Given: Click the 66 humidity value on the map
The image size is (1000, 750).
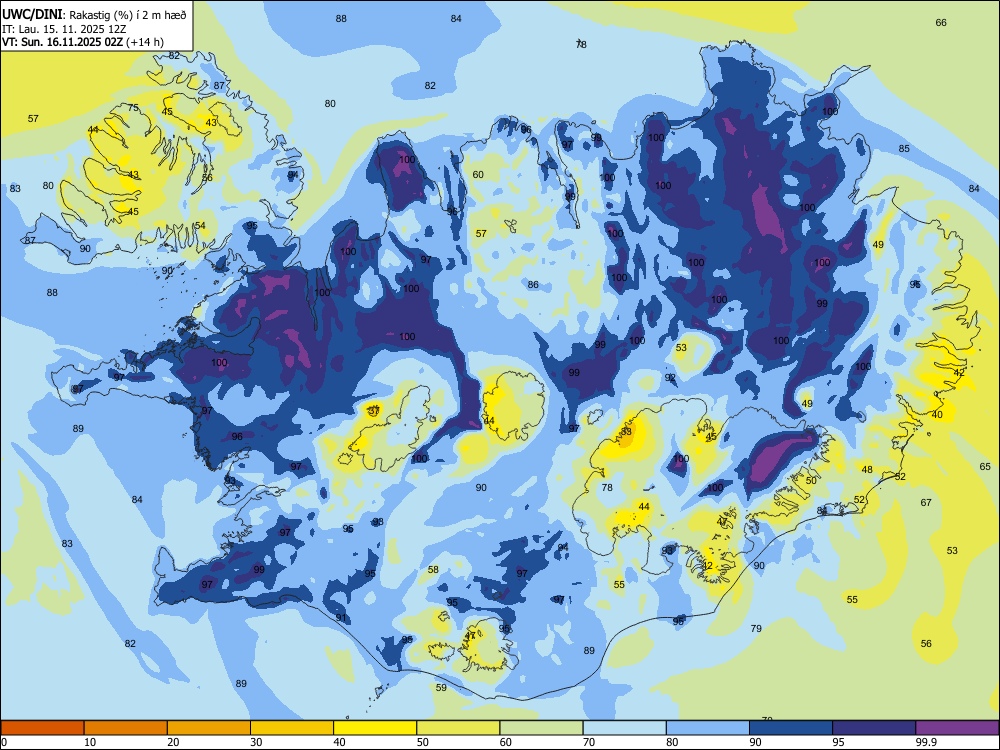Looking at the screenshot, I should (941, 22).
